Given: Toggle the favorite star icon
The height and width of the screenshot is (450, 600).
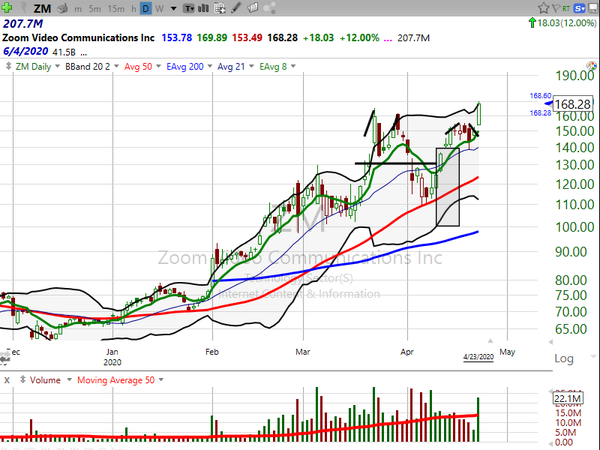Looking at the screenshot, I should click(543, 8).
